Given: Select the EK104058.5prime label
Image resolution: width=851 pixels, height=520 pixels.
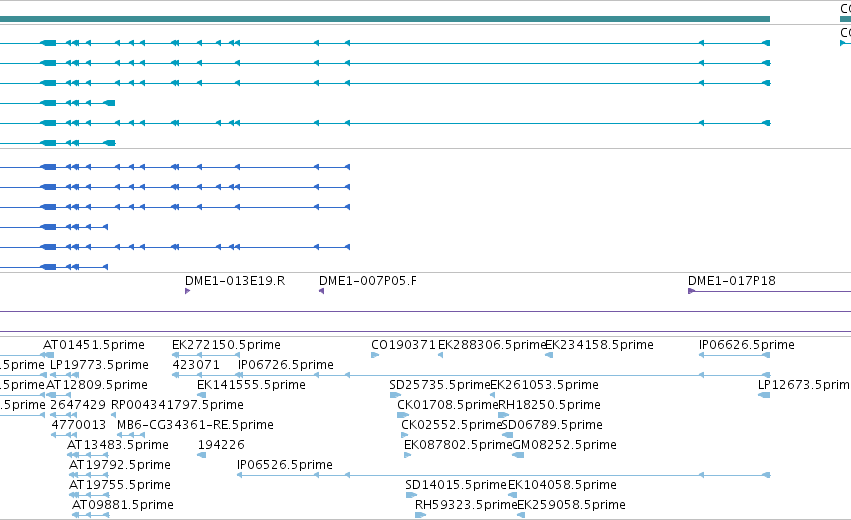Looking at the screenshot, I should pyautogui.click(x=562, y=485).
